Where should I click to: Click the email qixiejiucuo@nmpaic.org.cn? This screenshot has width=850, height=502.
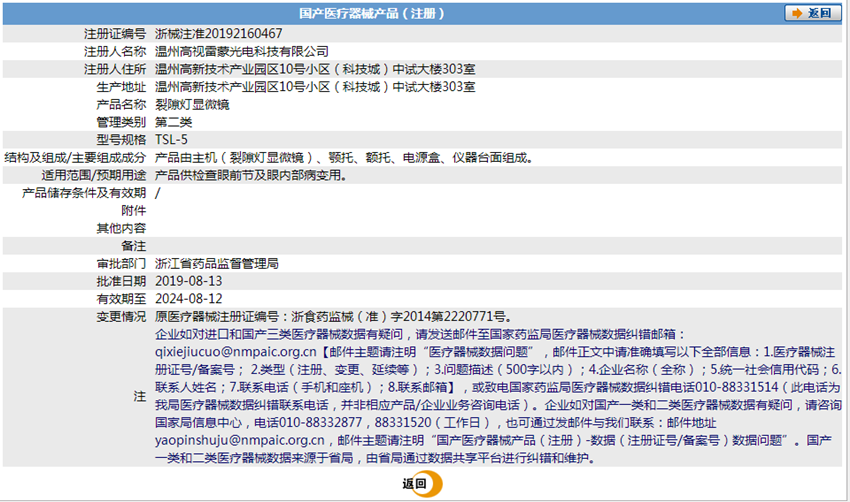coord(236,352)
